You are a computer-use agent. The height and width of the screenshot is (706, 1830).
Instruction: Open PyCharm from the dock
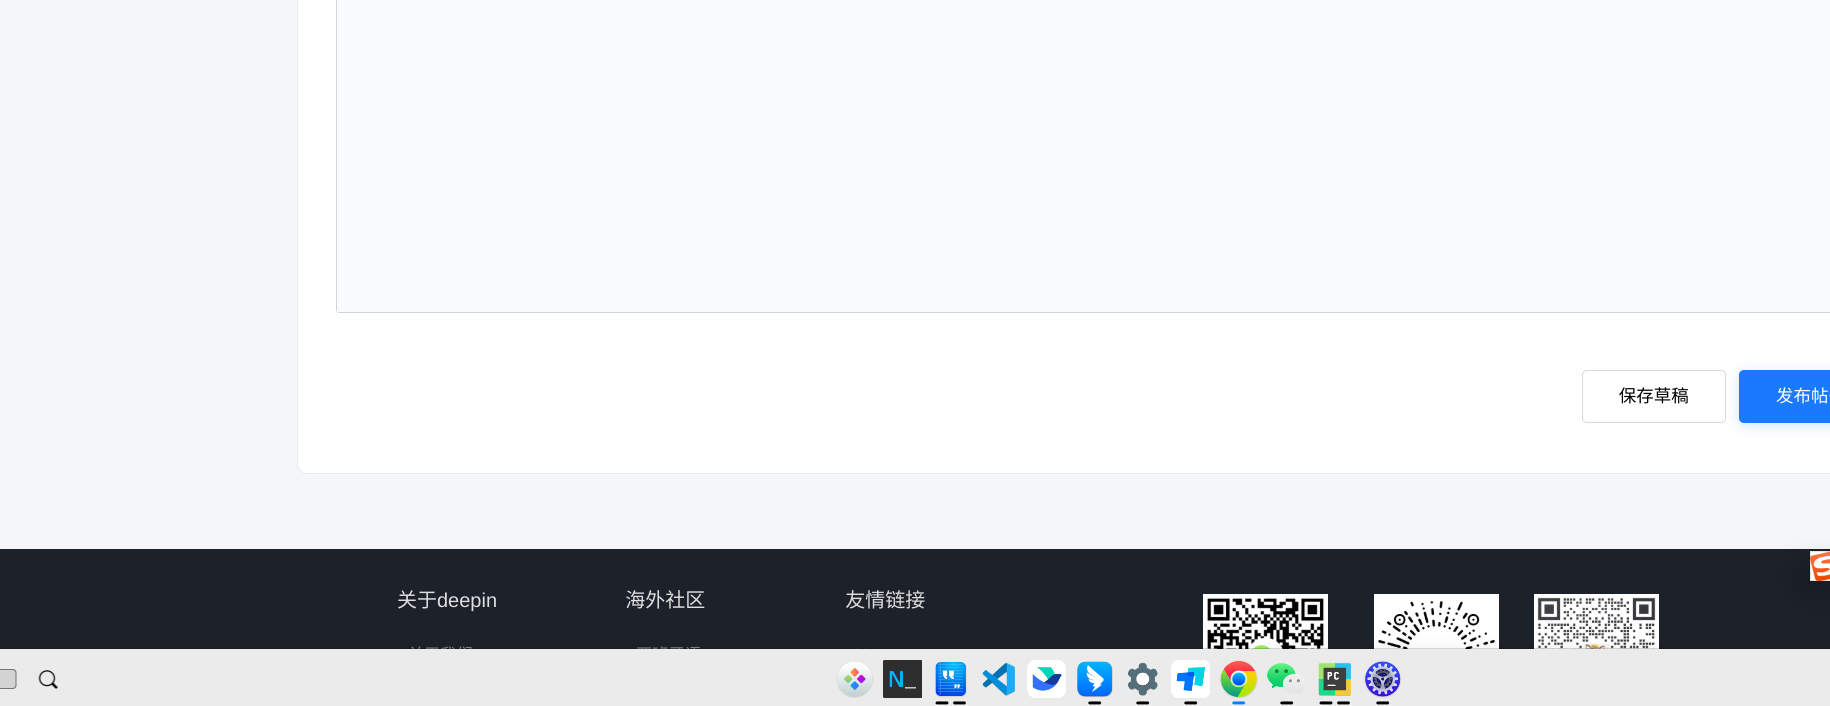tap(1334, 680)
